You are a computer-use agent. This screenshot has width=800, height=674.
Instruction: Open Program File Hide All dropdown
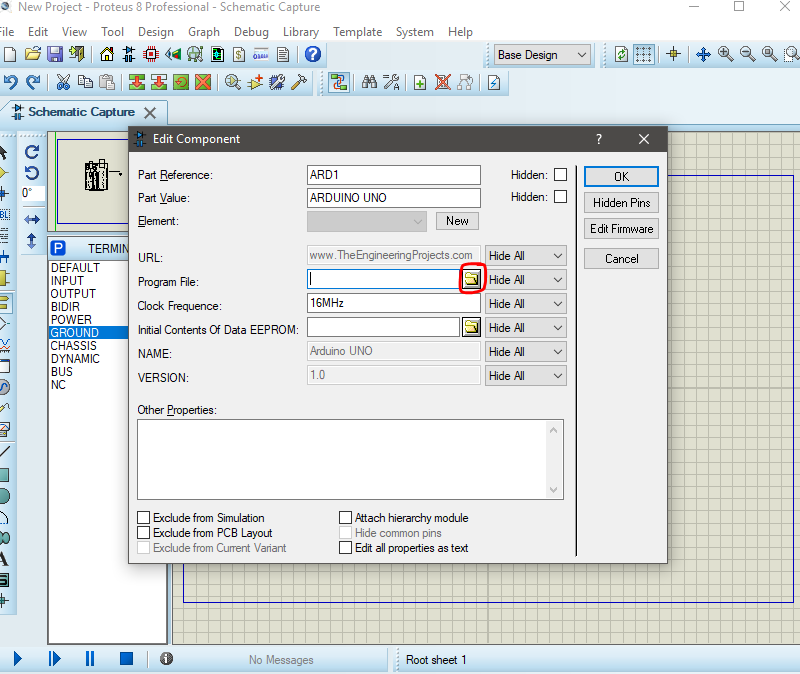tap(526, 280)
